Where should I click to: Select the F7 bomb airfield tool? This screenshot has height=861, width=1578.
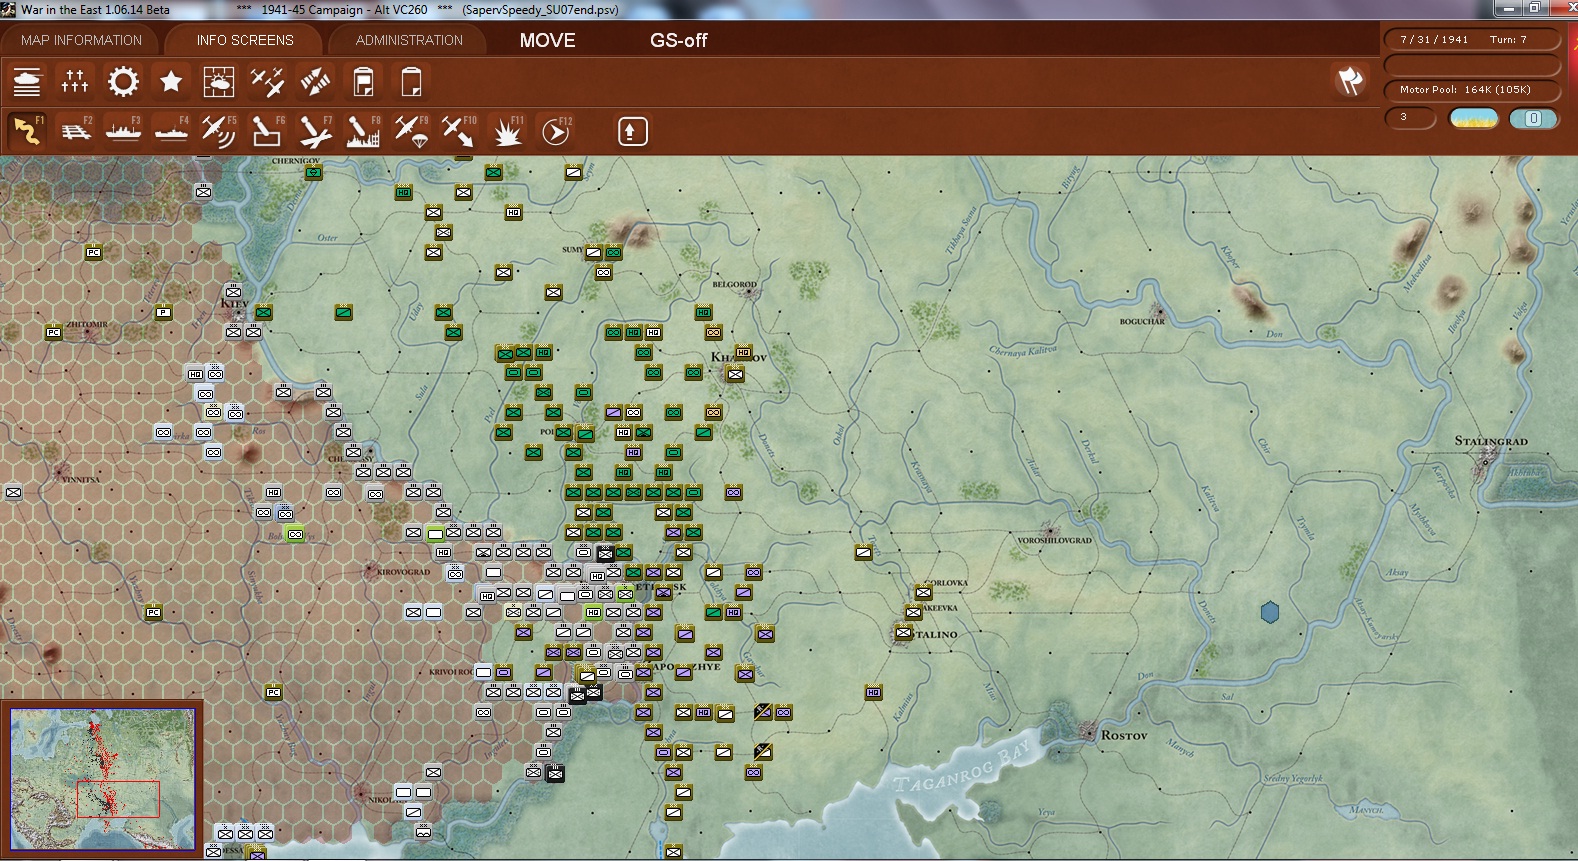click(x=315, y=131)
